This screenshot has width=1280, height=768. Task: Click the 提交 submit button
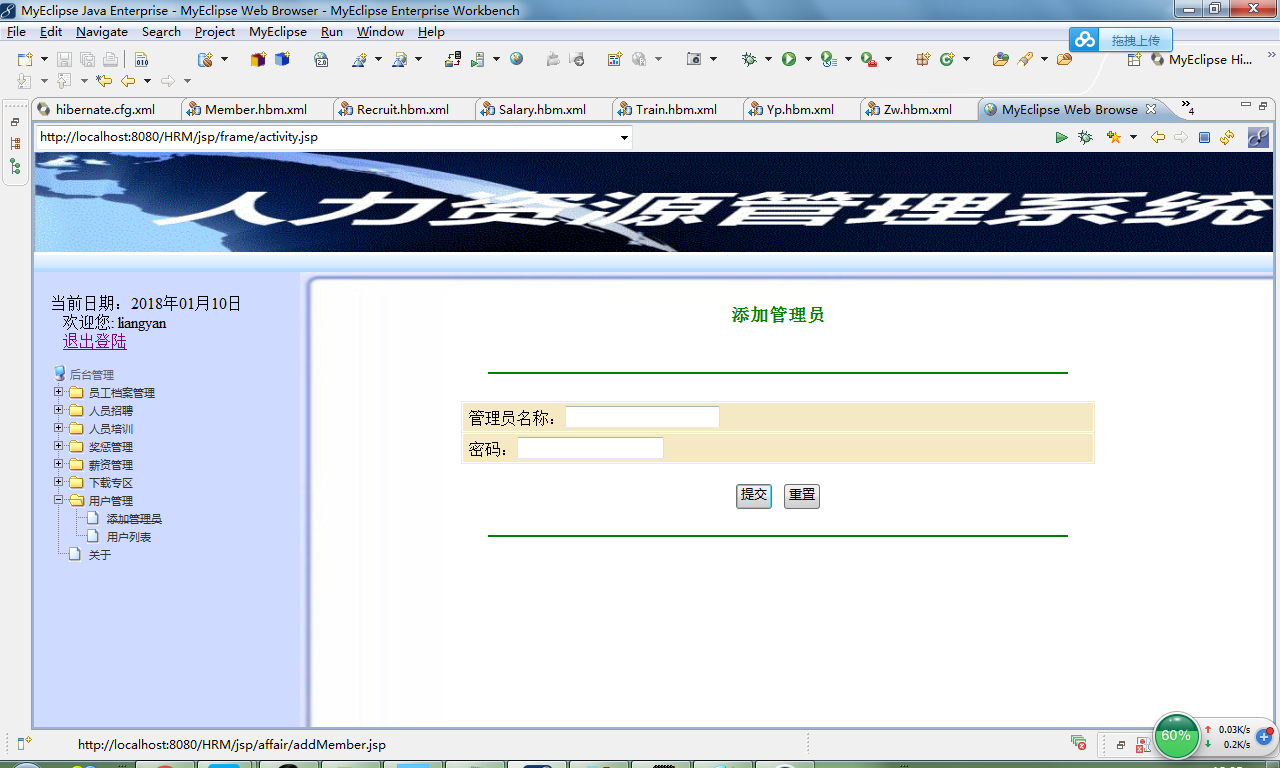tap(753, 496)
